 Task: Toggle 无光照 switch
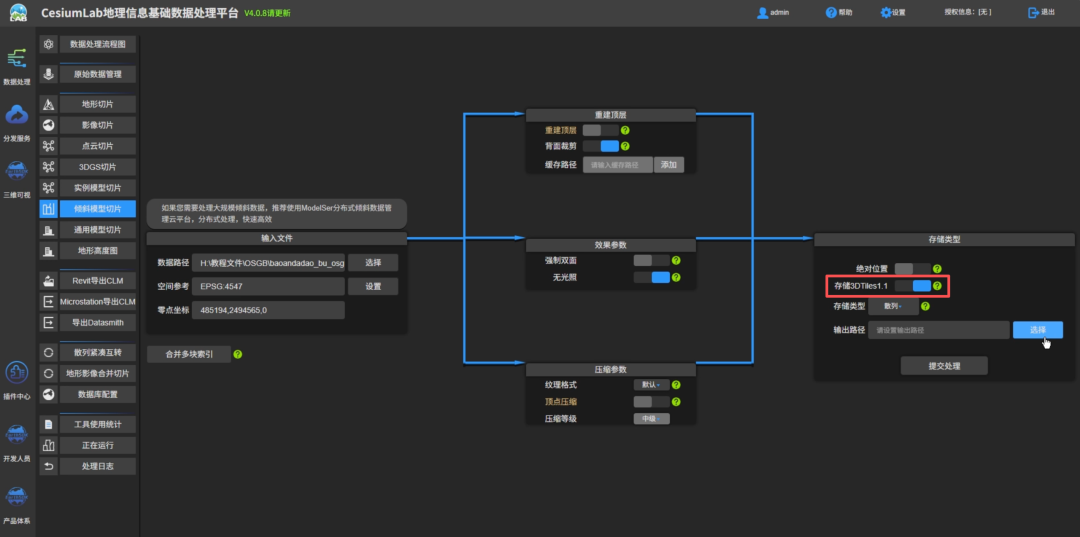tap(652, 277)
